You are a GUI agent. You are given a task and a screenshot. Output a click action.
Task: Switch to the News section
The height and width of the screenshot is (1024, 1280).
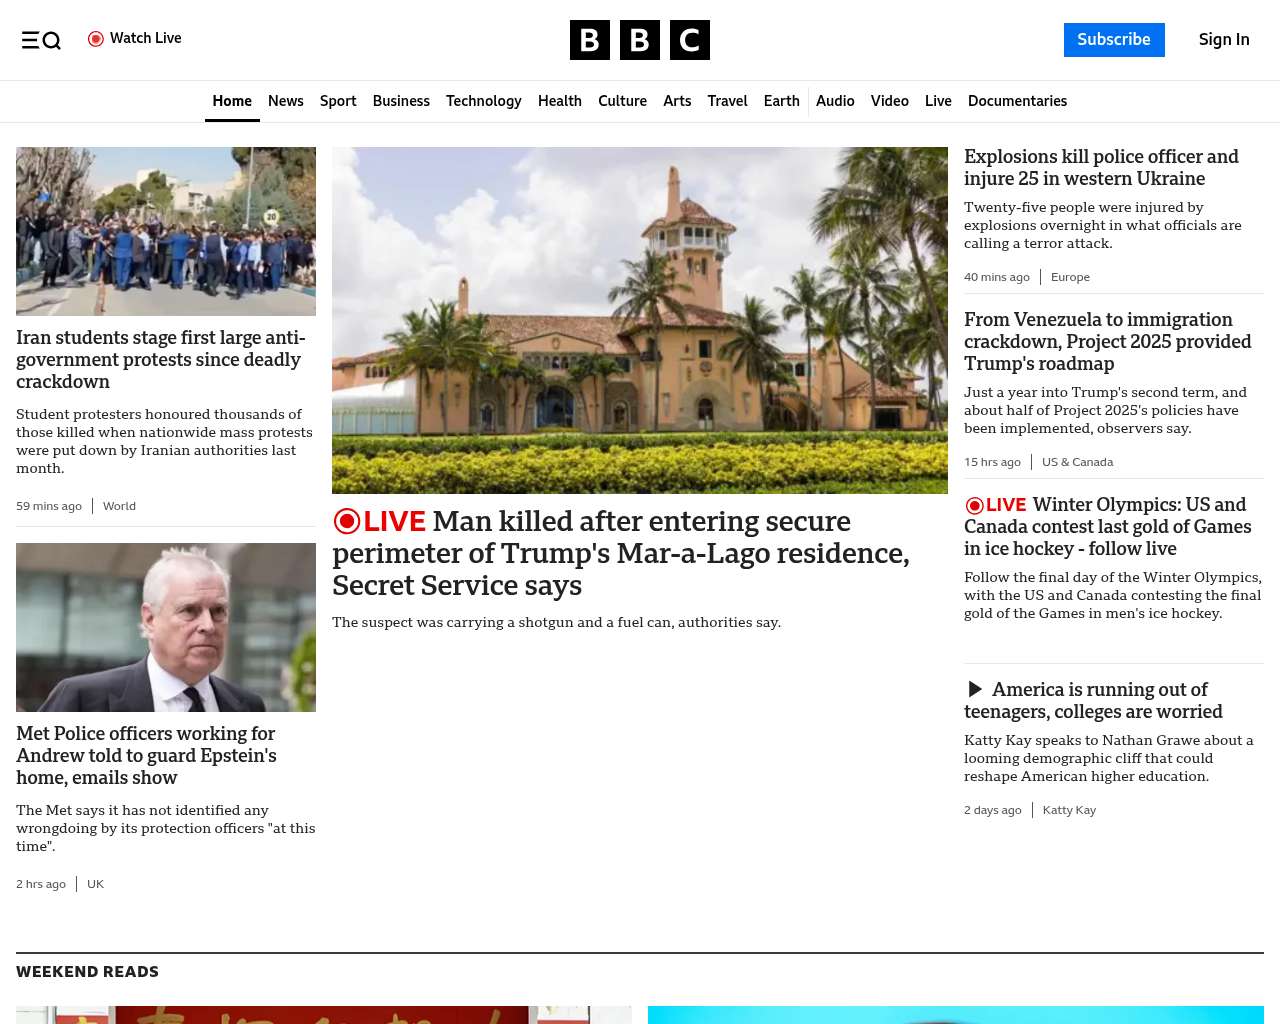(286, 101)
